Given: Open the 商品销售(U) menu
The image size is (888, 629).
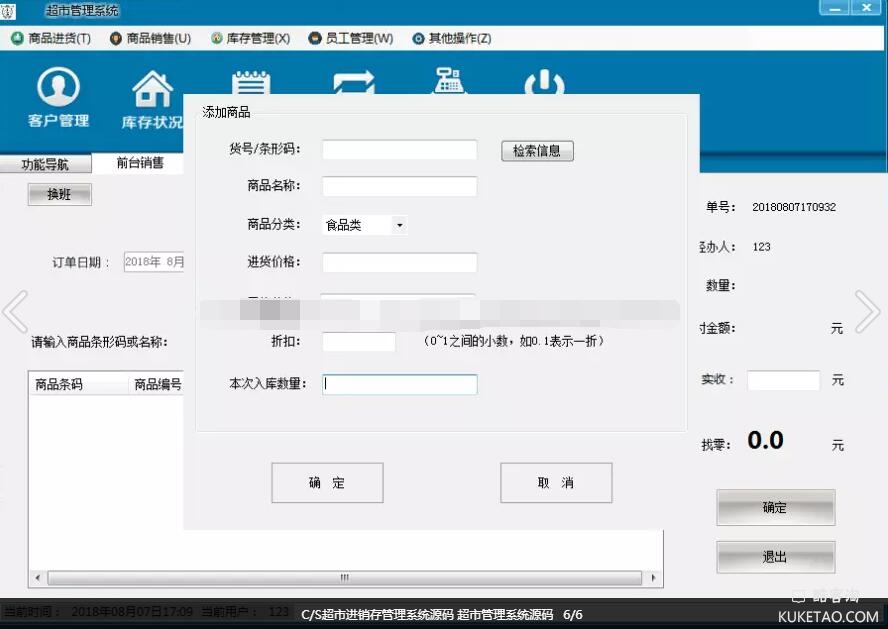Looking at the screenshot, I should click(151, 38).
